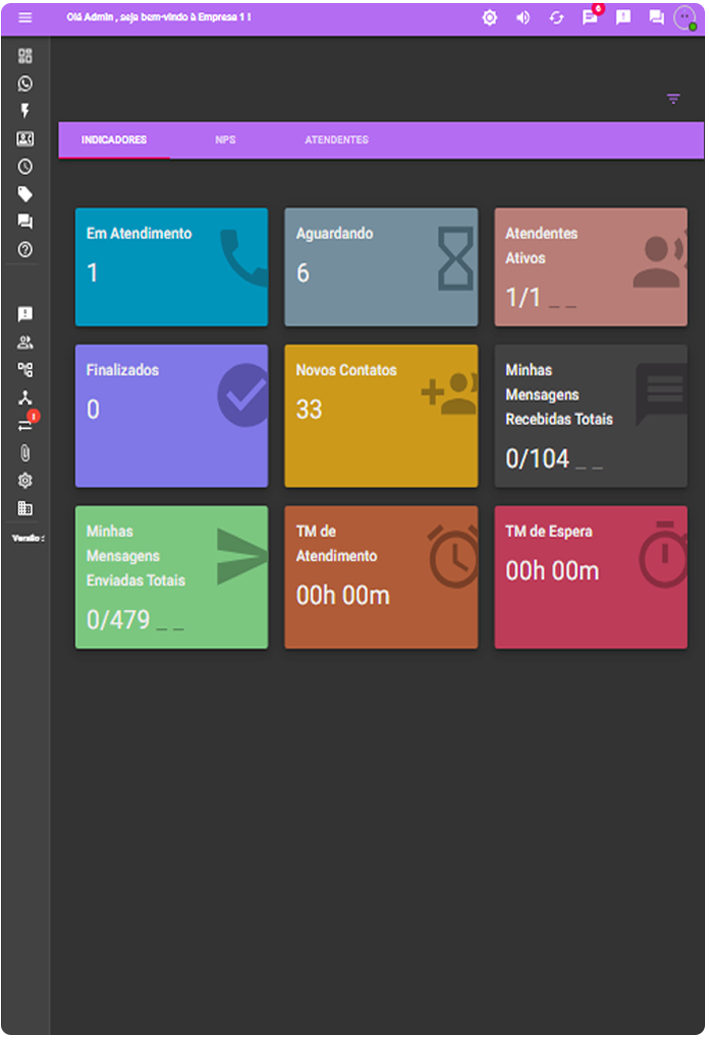Open the user avatar menu in top right

tap(684, 18)
